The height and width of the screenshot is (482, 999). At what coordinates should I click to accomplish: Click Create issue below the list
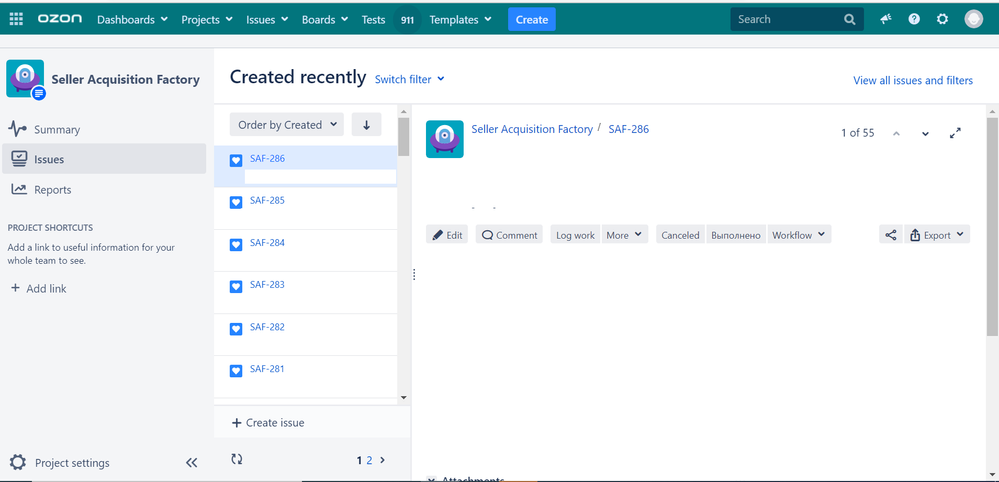point(268,423)
